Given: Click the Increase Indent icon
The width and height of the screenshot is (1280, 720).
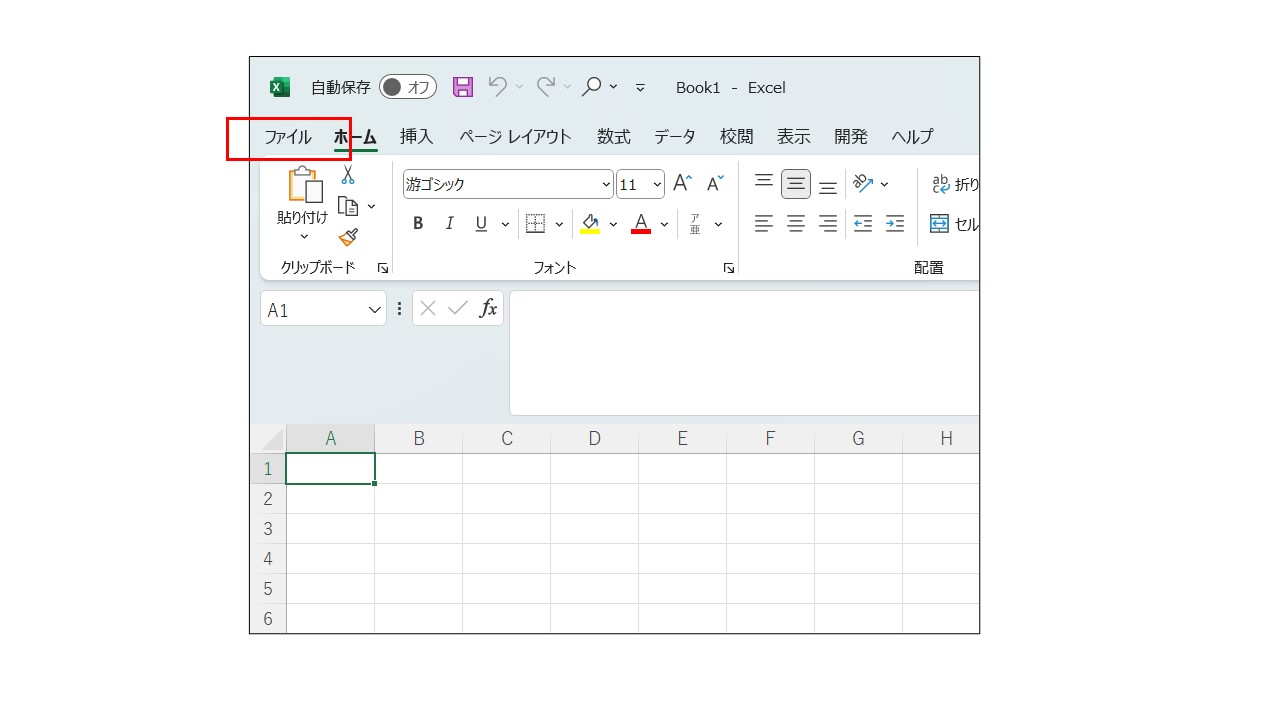Looking at the screenshot, I should (x=895, y=224).
